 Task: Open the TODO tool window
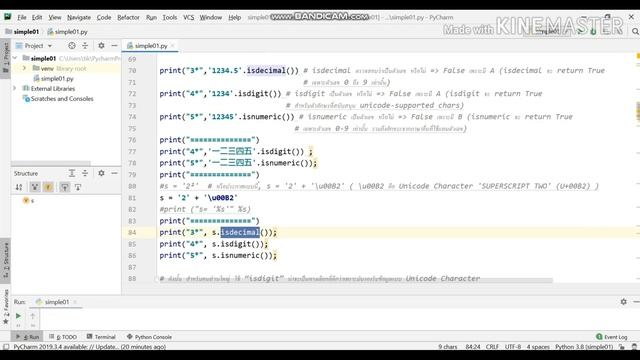pyautogui.click(x=63, y=337)
